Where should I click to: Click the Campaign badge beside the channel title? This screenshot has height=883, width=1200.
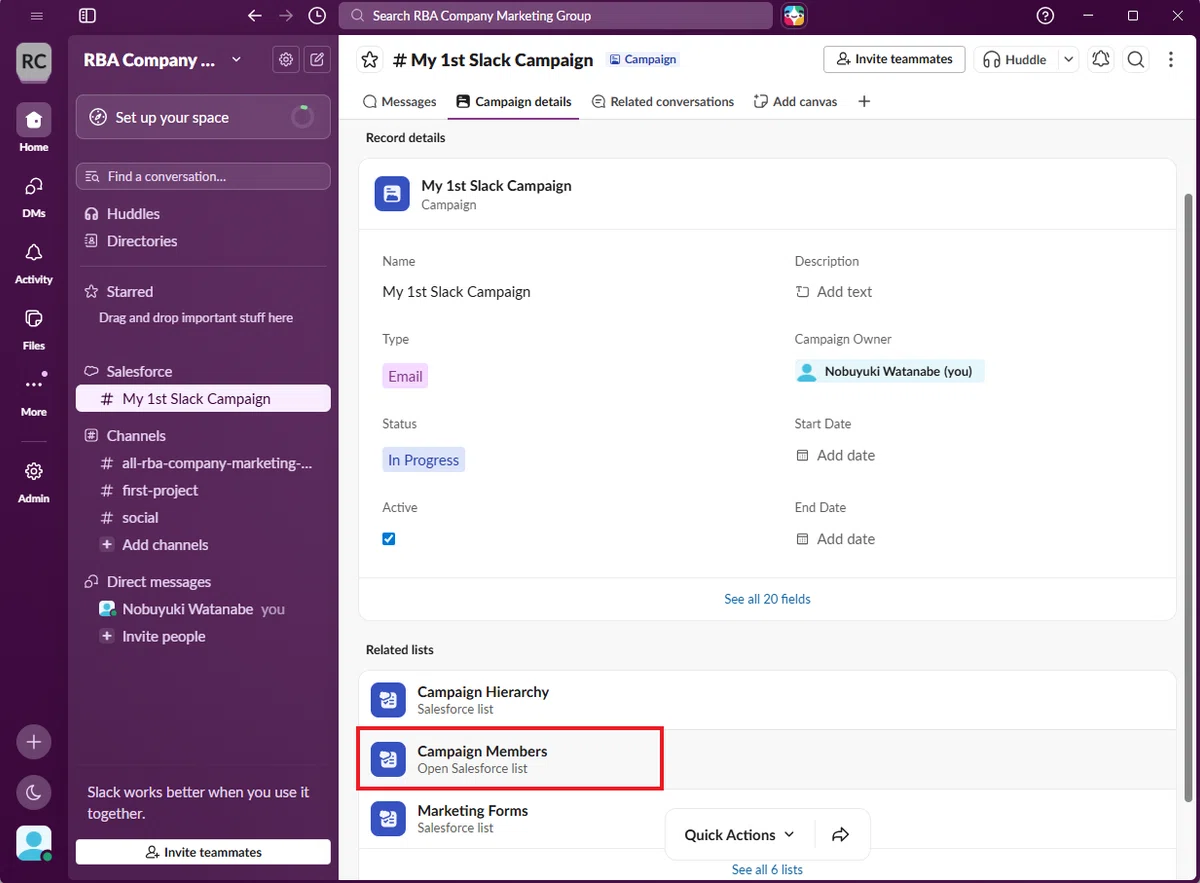point(643,60)
